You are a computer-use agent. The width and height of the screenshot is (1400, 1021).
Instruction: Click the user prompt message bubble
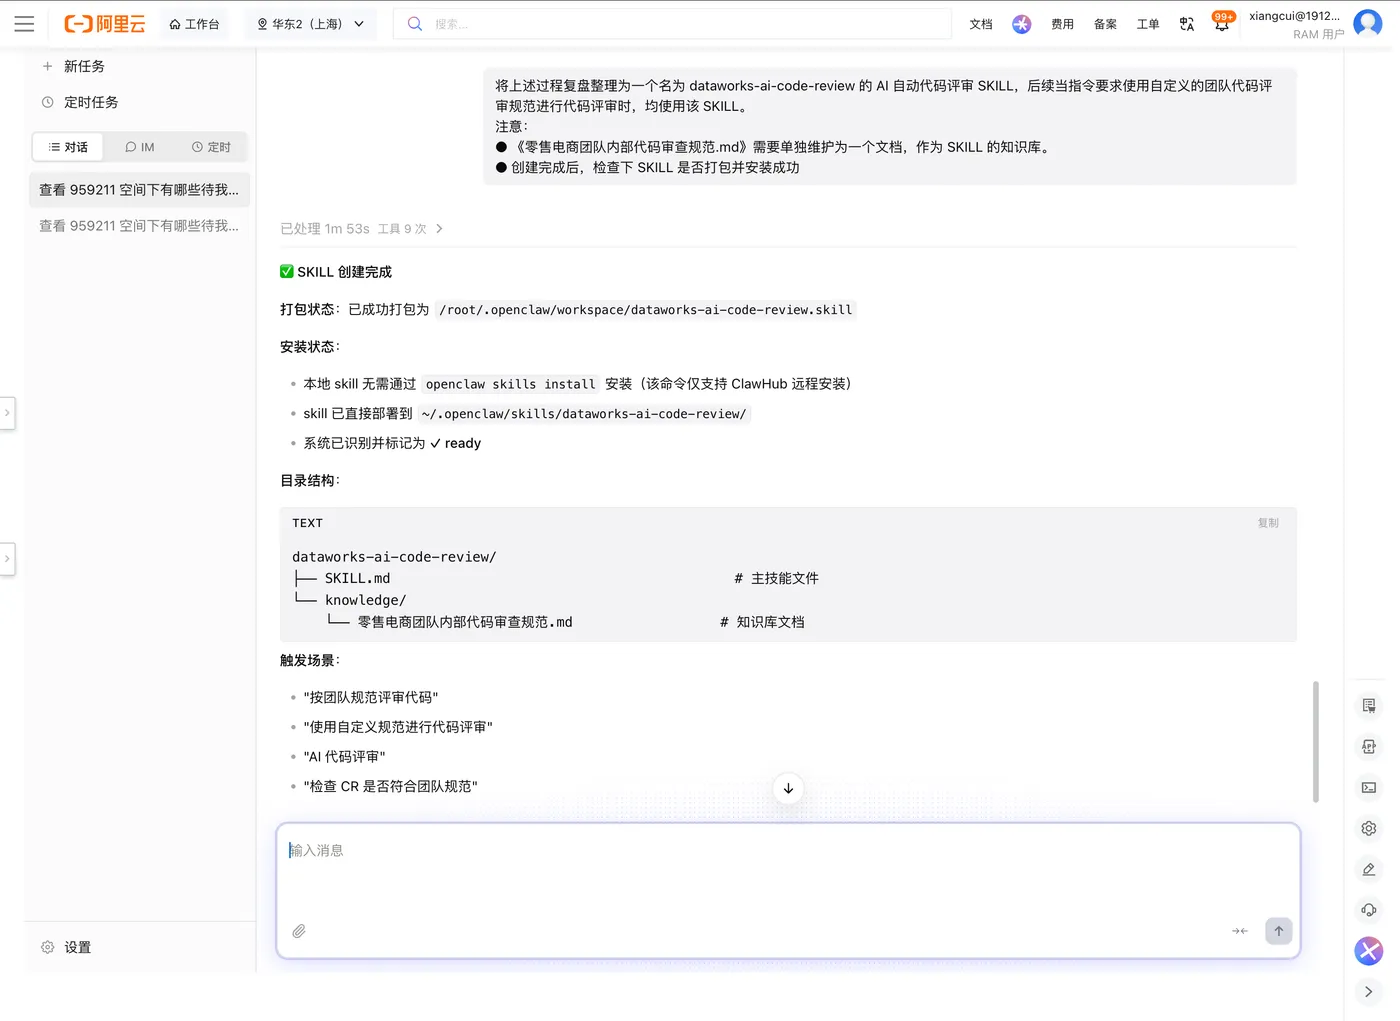[890, 126]
